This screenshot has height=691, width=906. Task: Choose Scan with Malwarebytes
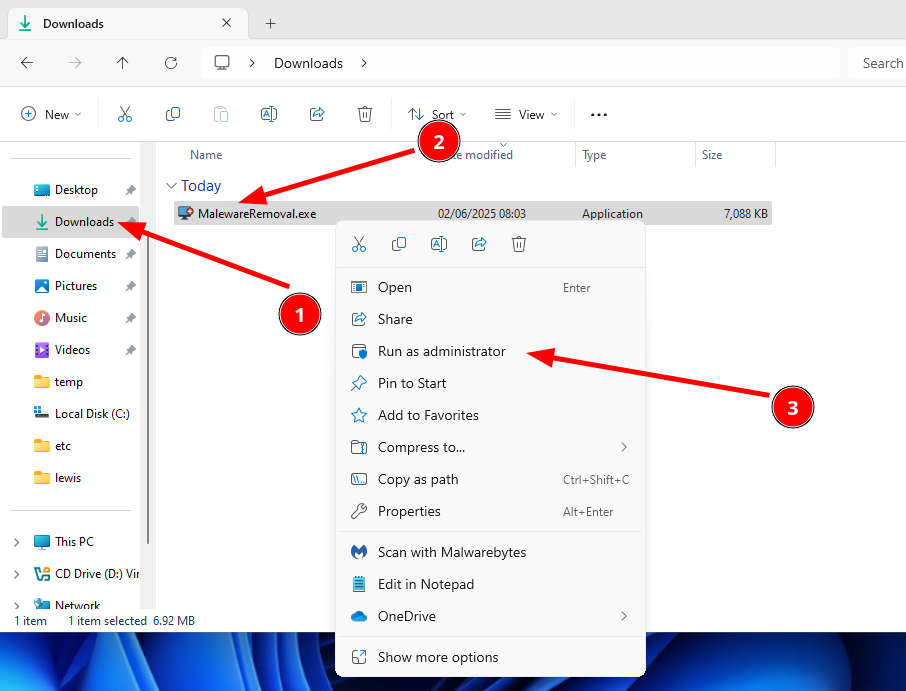point(451,552)
